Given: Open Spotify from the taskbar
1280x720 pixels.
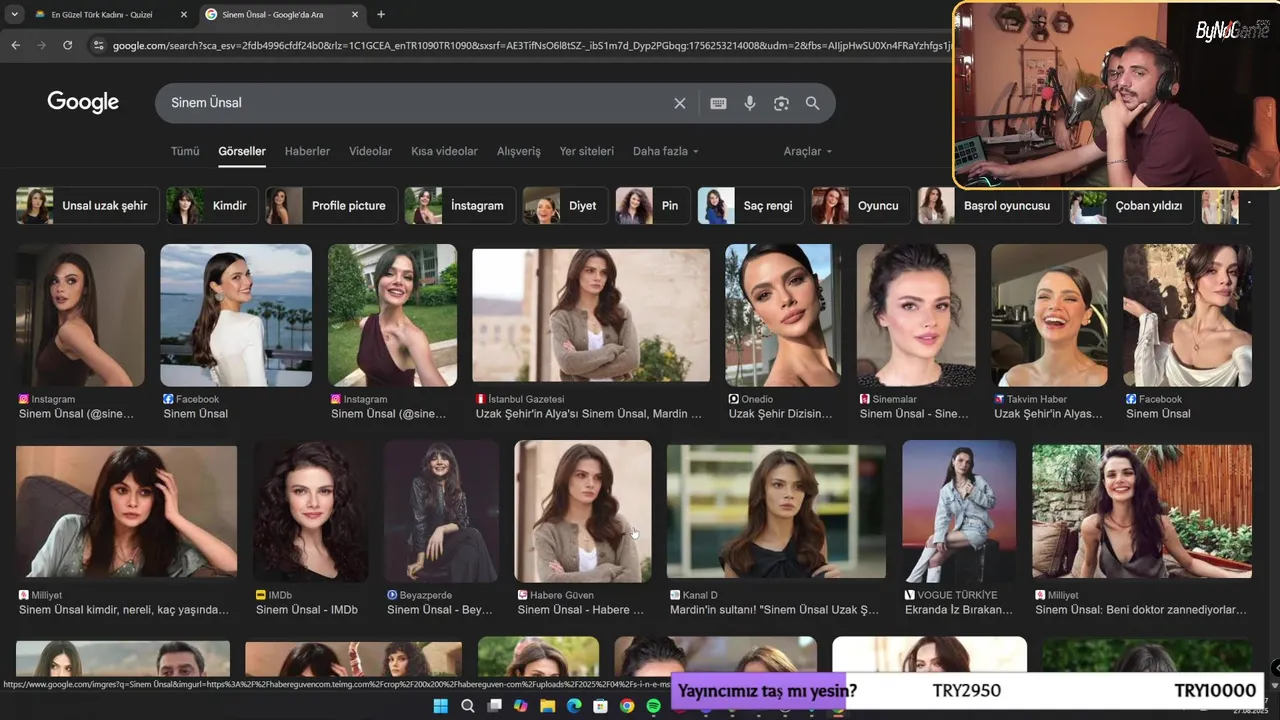Looking at the screenshot, I should 653,706.
